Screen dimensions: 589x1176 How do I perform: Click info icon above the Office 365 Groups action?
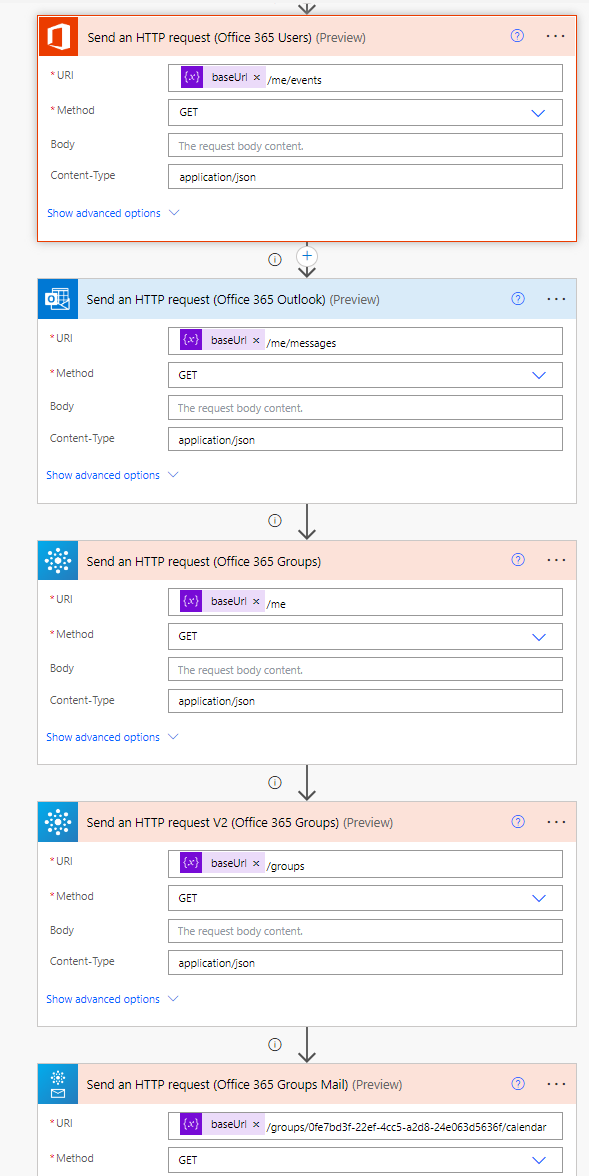click(275, 520)
